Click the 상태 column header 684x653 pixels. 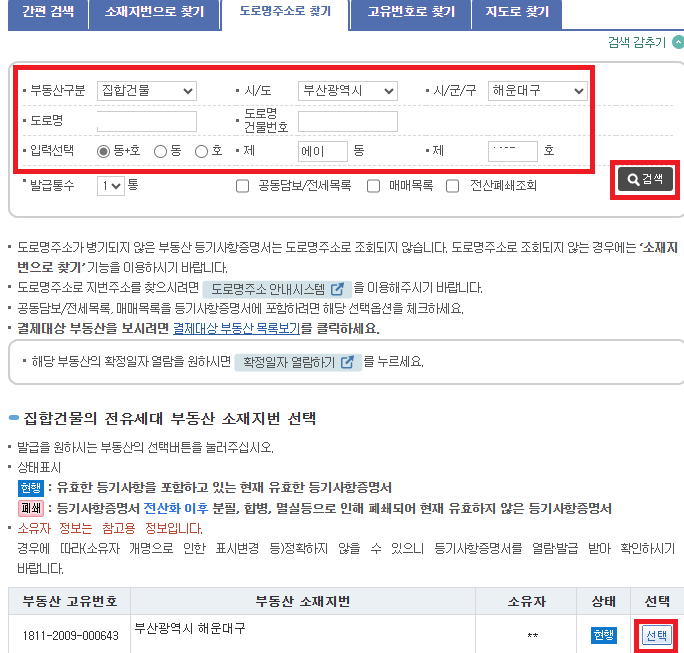603,602
